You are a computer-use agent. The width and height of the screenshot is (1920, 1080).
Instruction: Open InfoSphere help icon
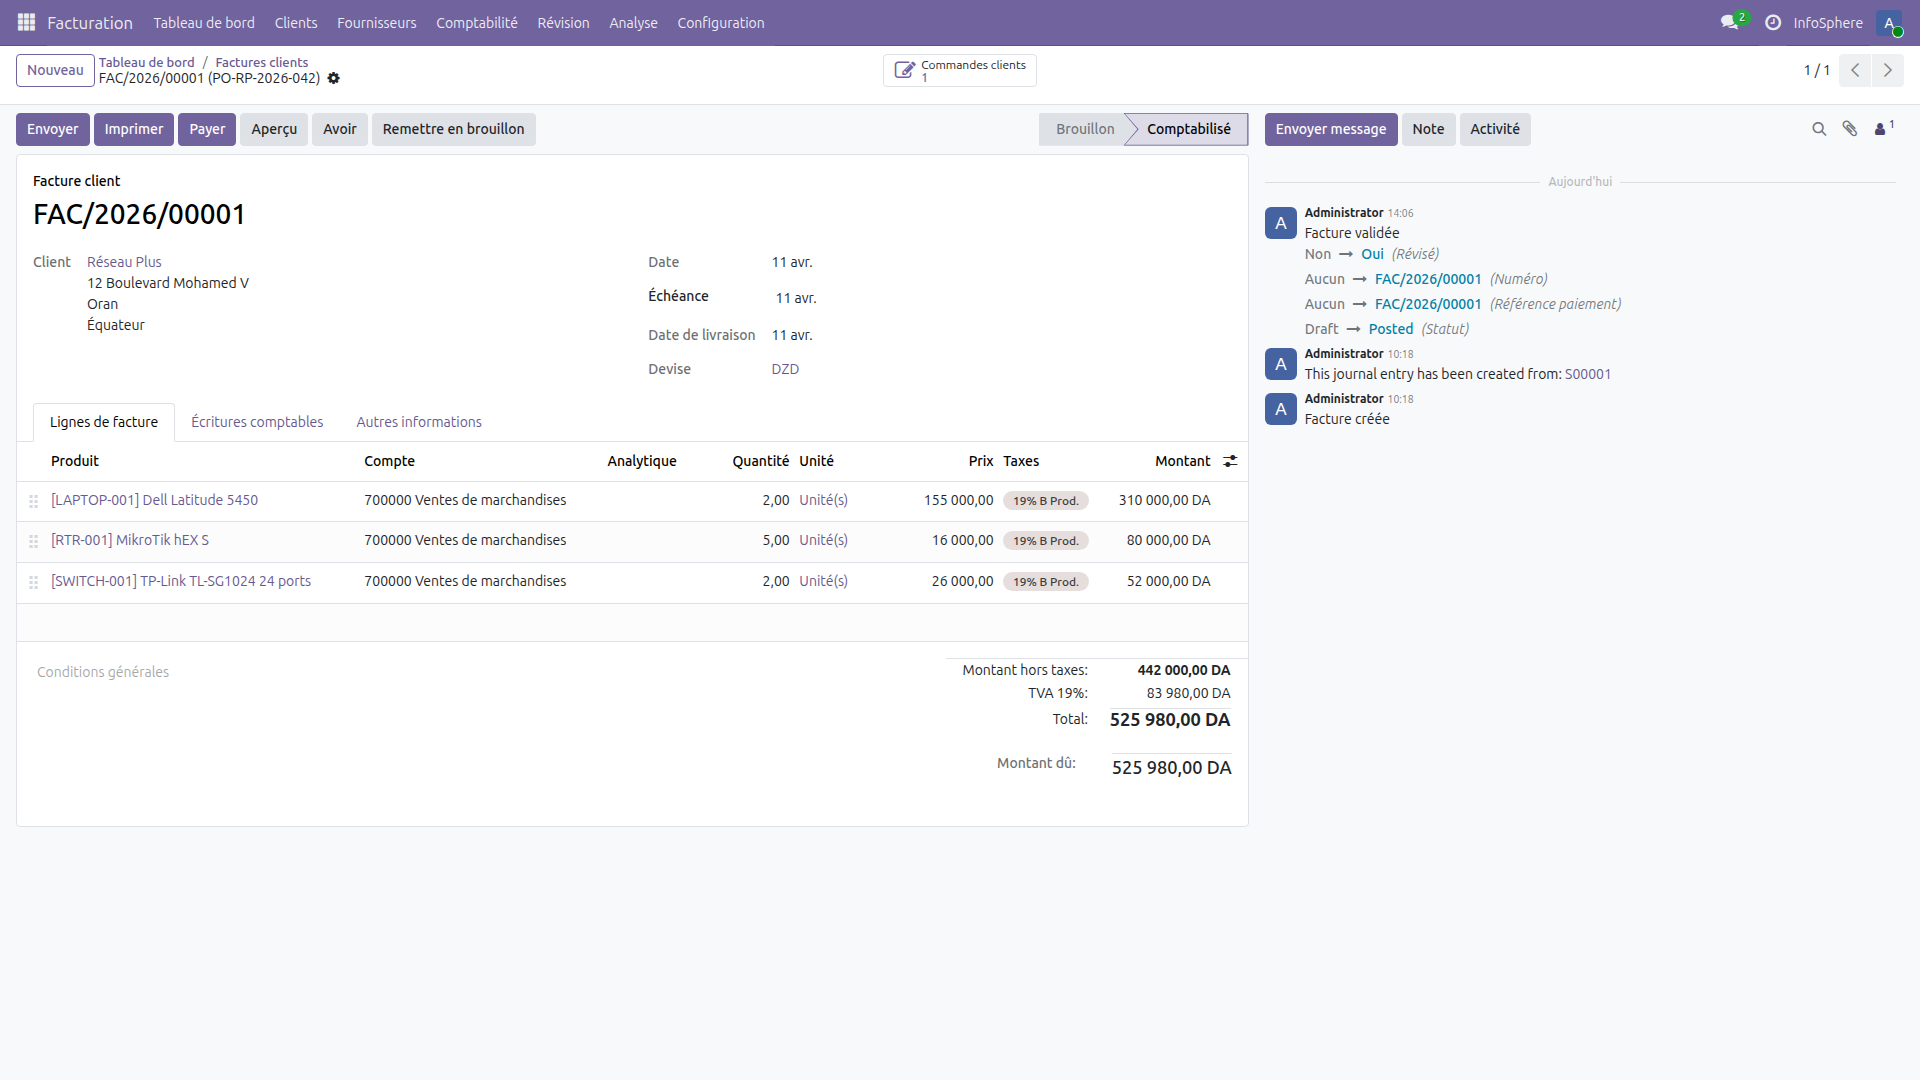click(x=1773, y=22)
